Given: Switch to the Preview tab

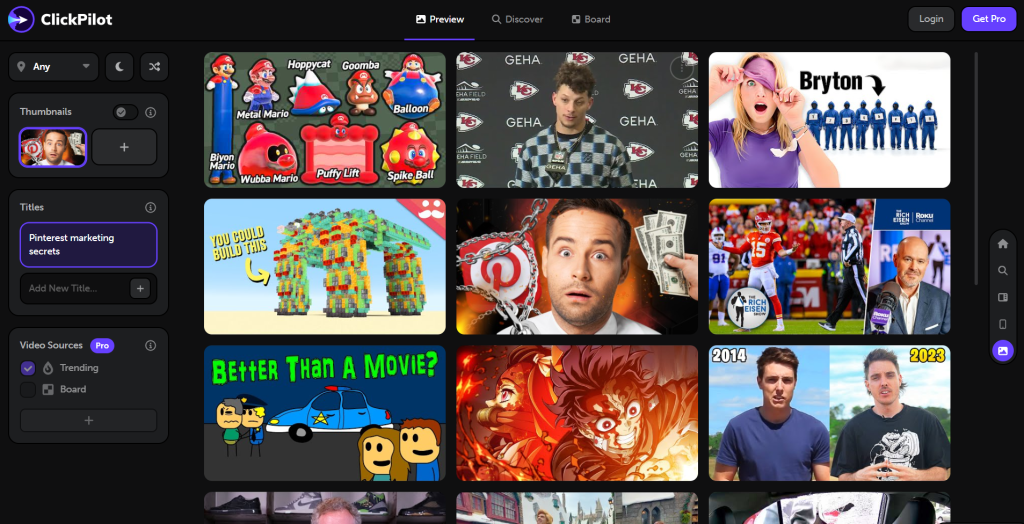Looking at the screenshot, I should point(440,20).
